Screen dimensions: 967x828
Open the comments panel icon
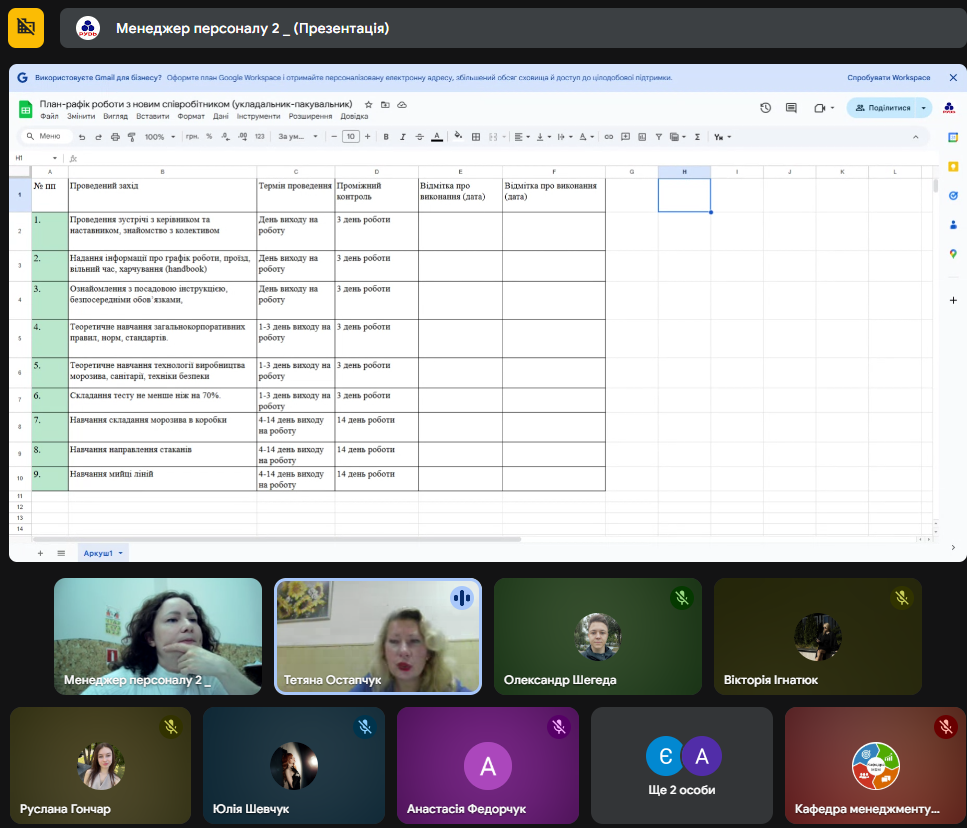tap(791, 108)
